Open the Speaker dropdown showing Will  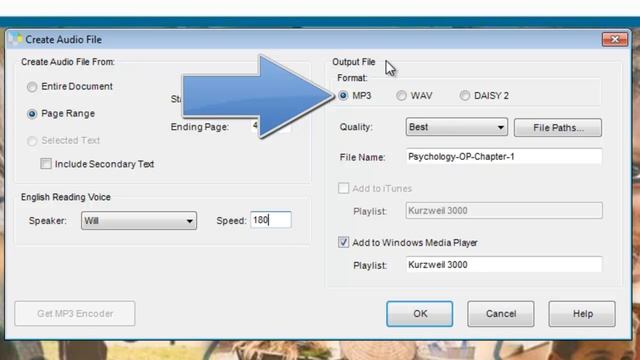139,221
